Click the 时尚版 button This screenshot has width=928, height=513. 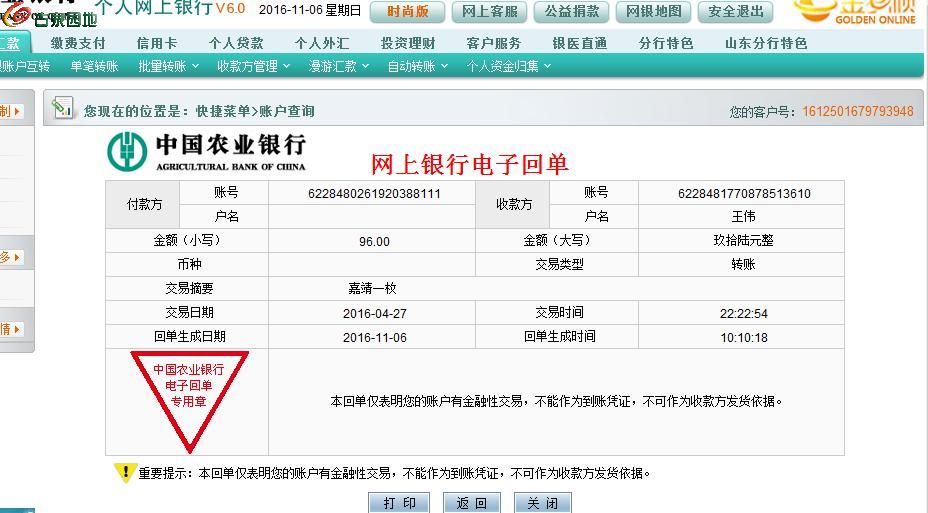pyautogui.click(x=407, y=11)
